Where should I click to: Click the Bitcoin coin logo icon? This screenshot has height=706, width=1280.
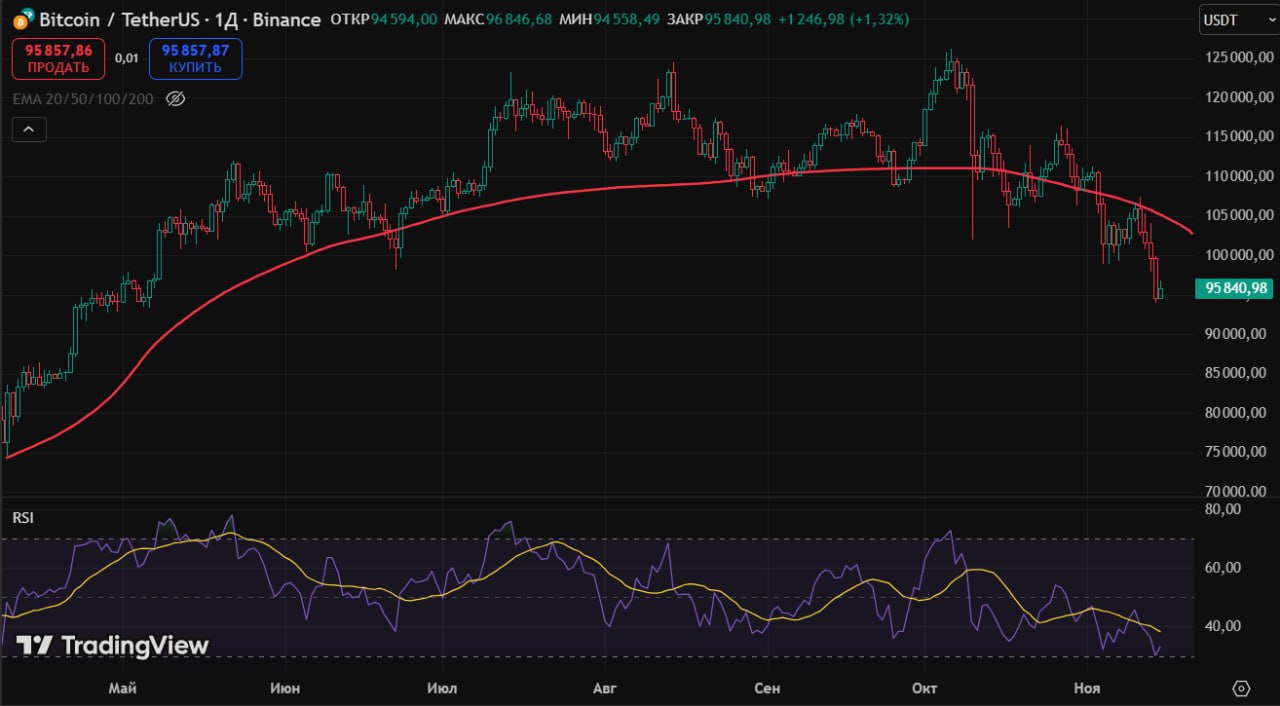coord(21,19)
